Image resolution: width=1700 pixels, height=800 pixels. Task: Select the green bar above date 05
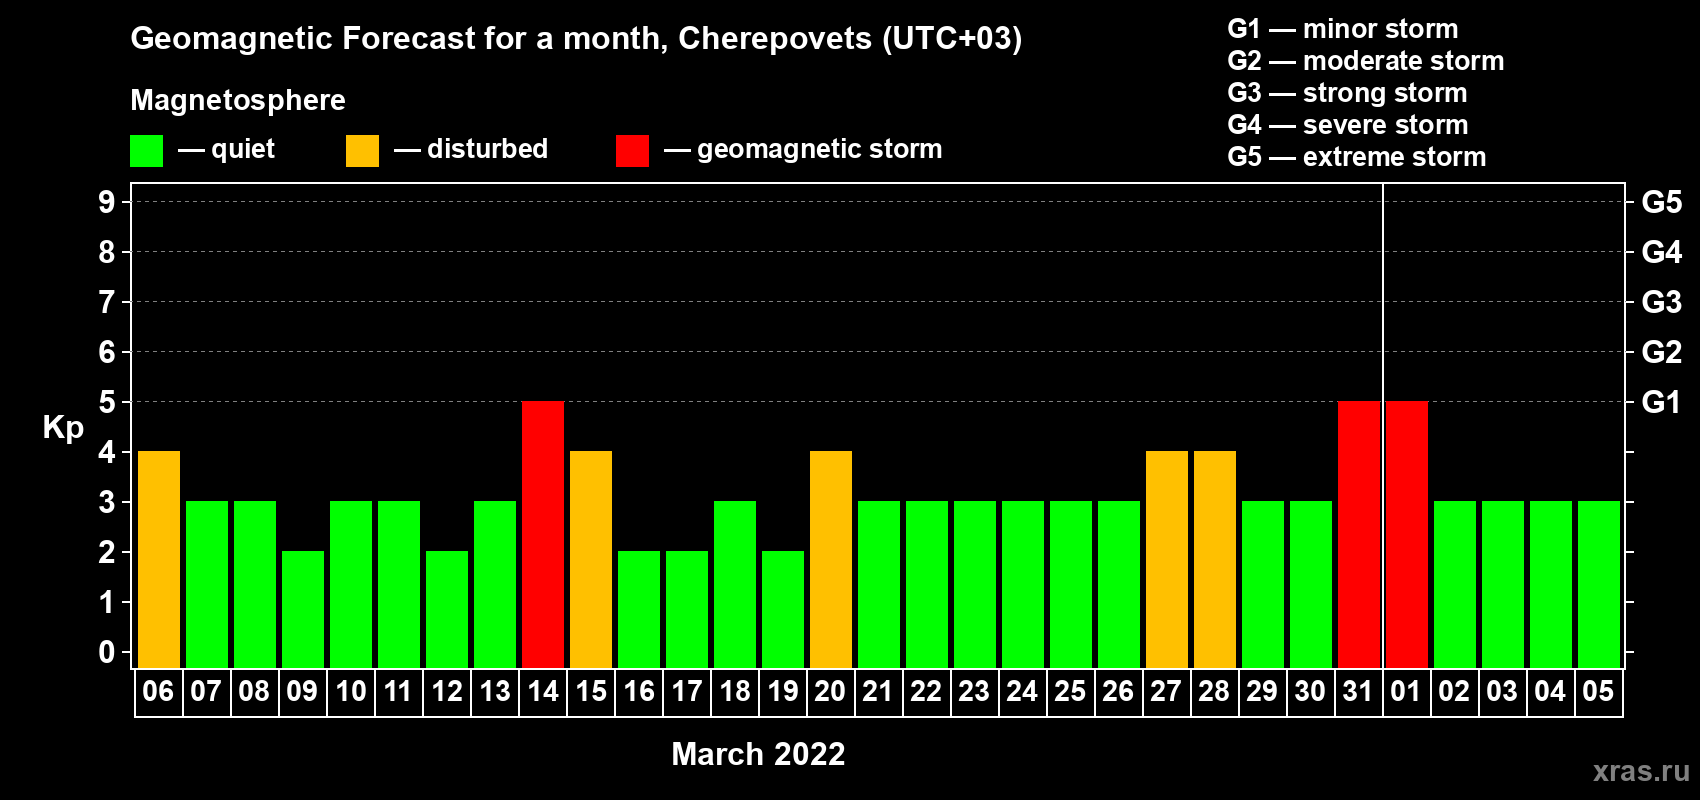click(1599, 584)
